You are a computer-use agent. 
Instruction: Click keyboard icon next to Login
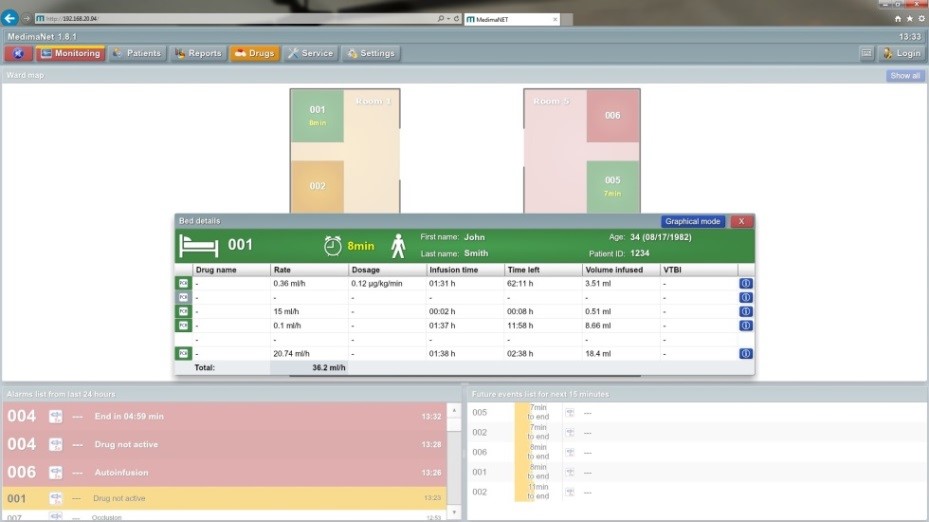click(x=866, y=53)
